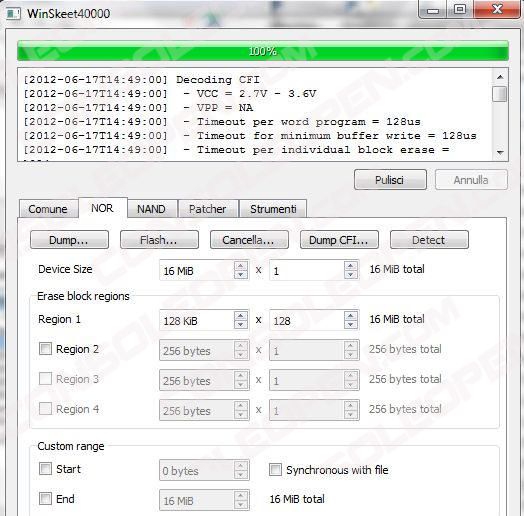Increase the device count multiplier spinner

point(351,266)
